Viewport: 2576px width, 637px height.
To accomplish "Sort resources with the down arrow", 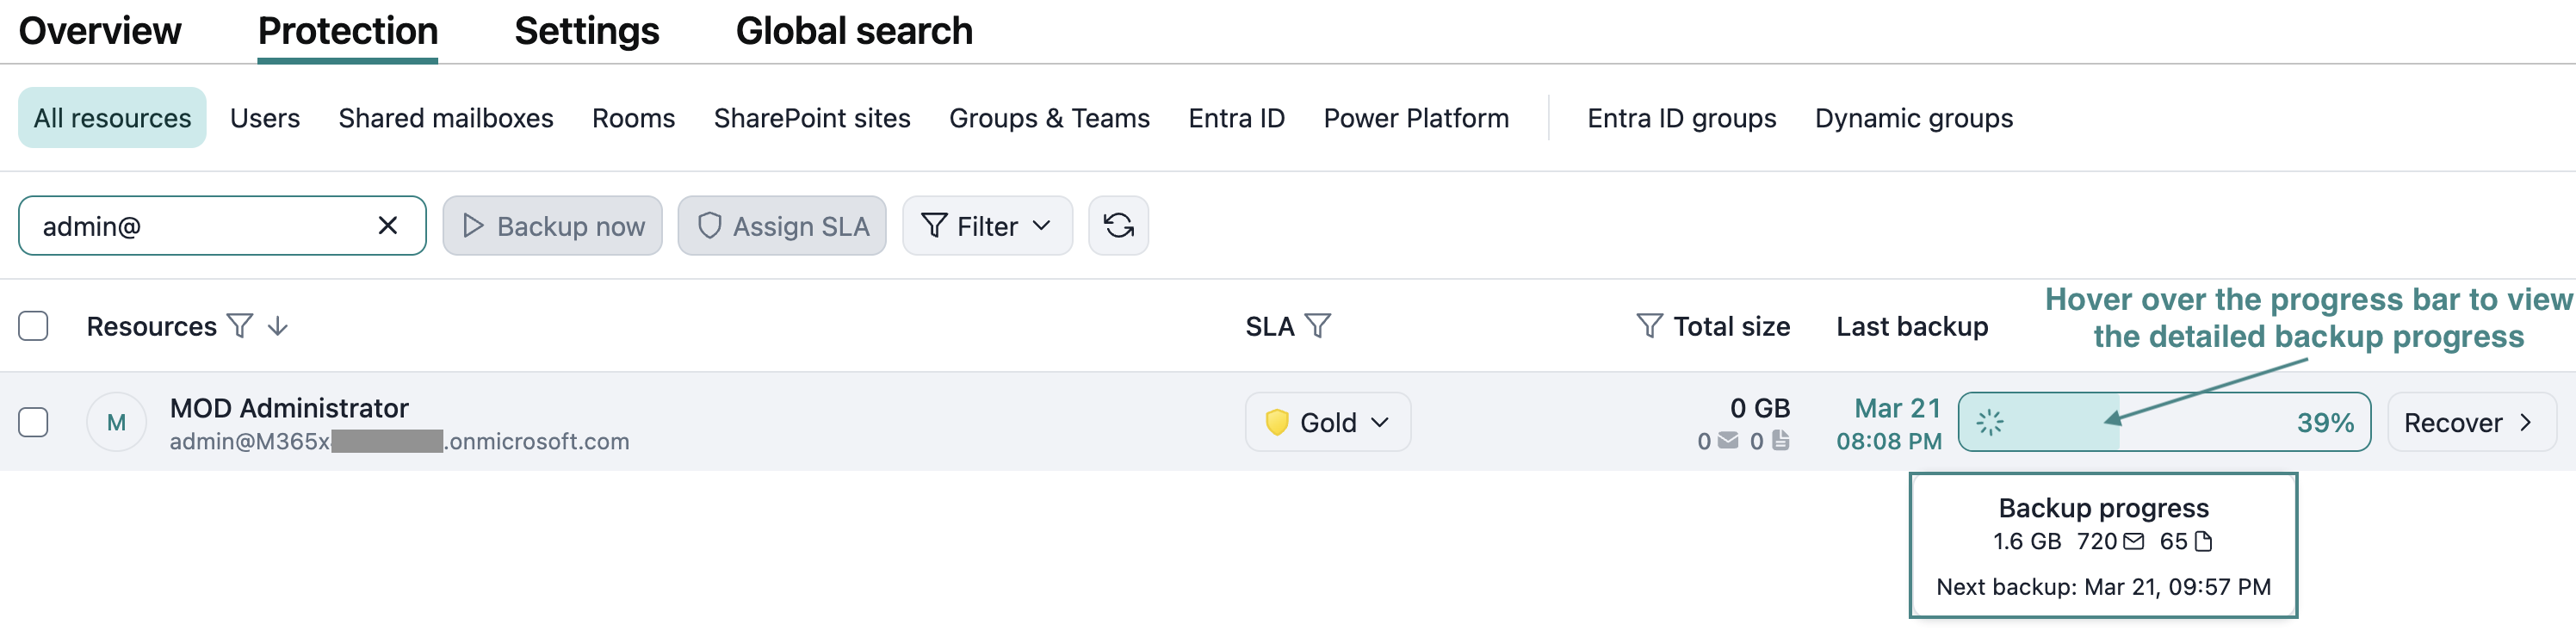I will 278,326.
